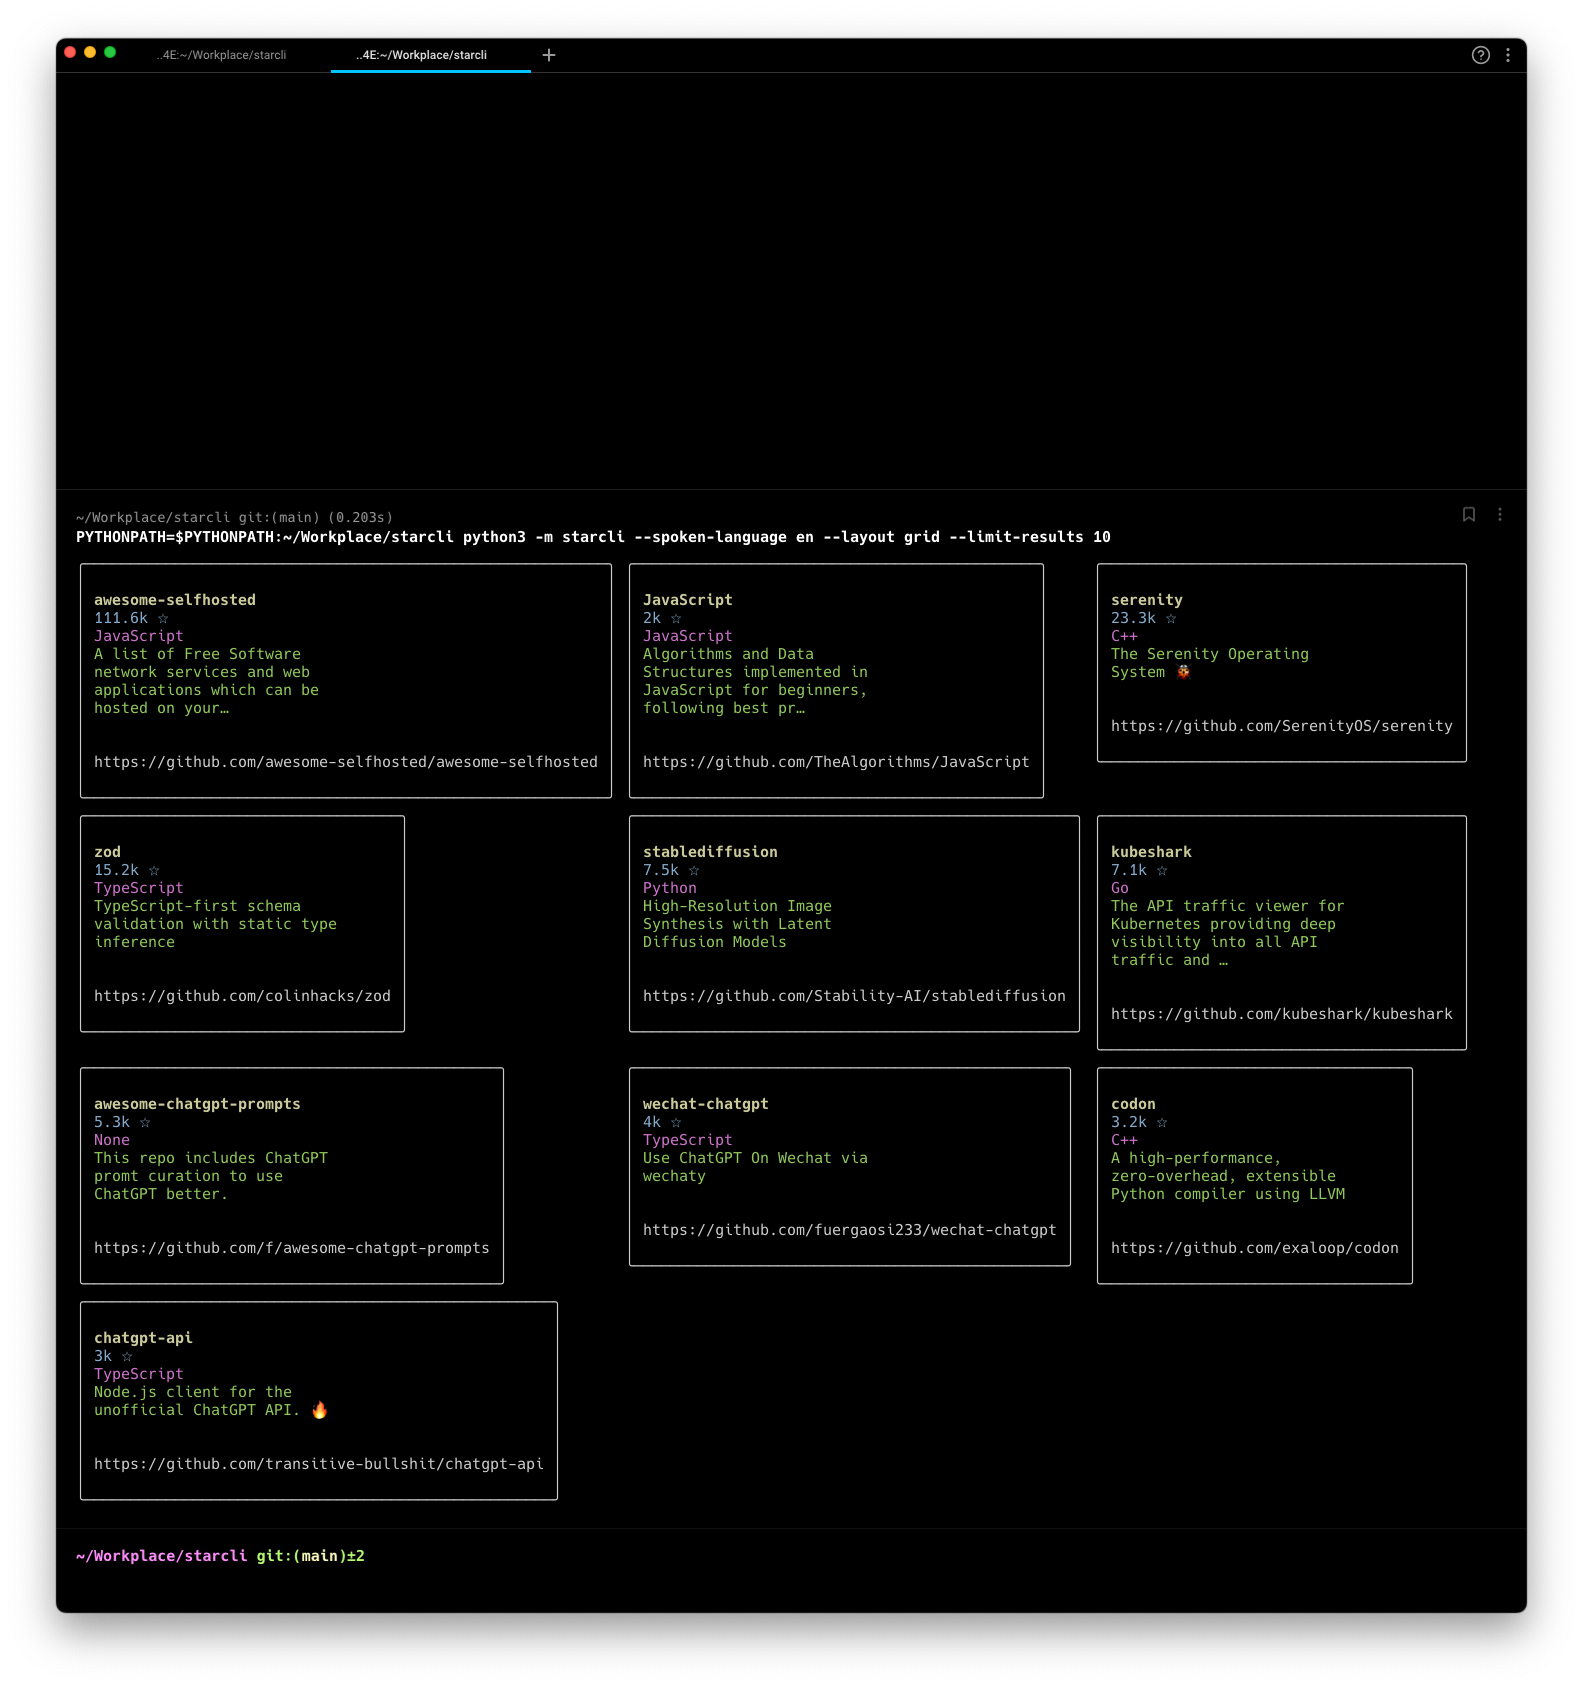Open the SerenityOS/serenity GitHub URL
Image resolution: width=1583 pixels, height=1687 pixels.
1282,726
